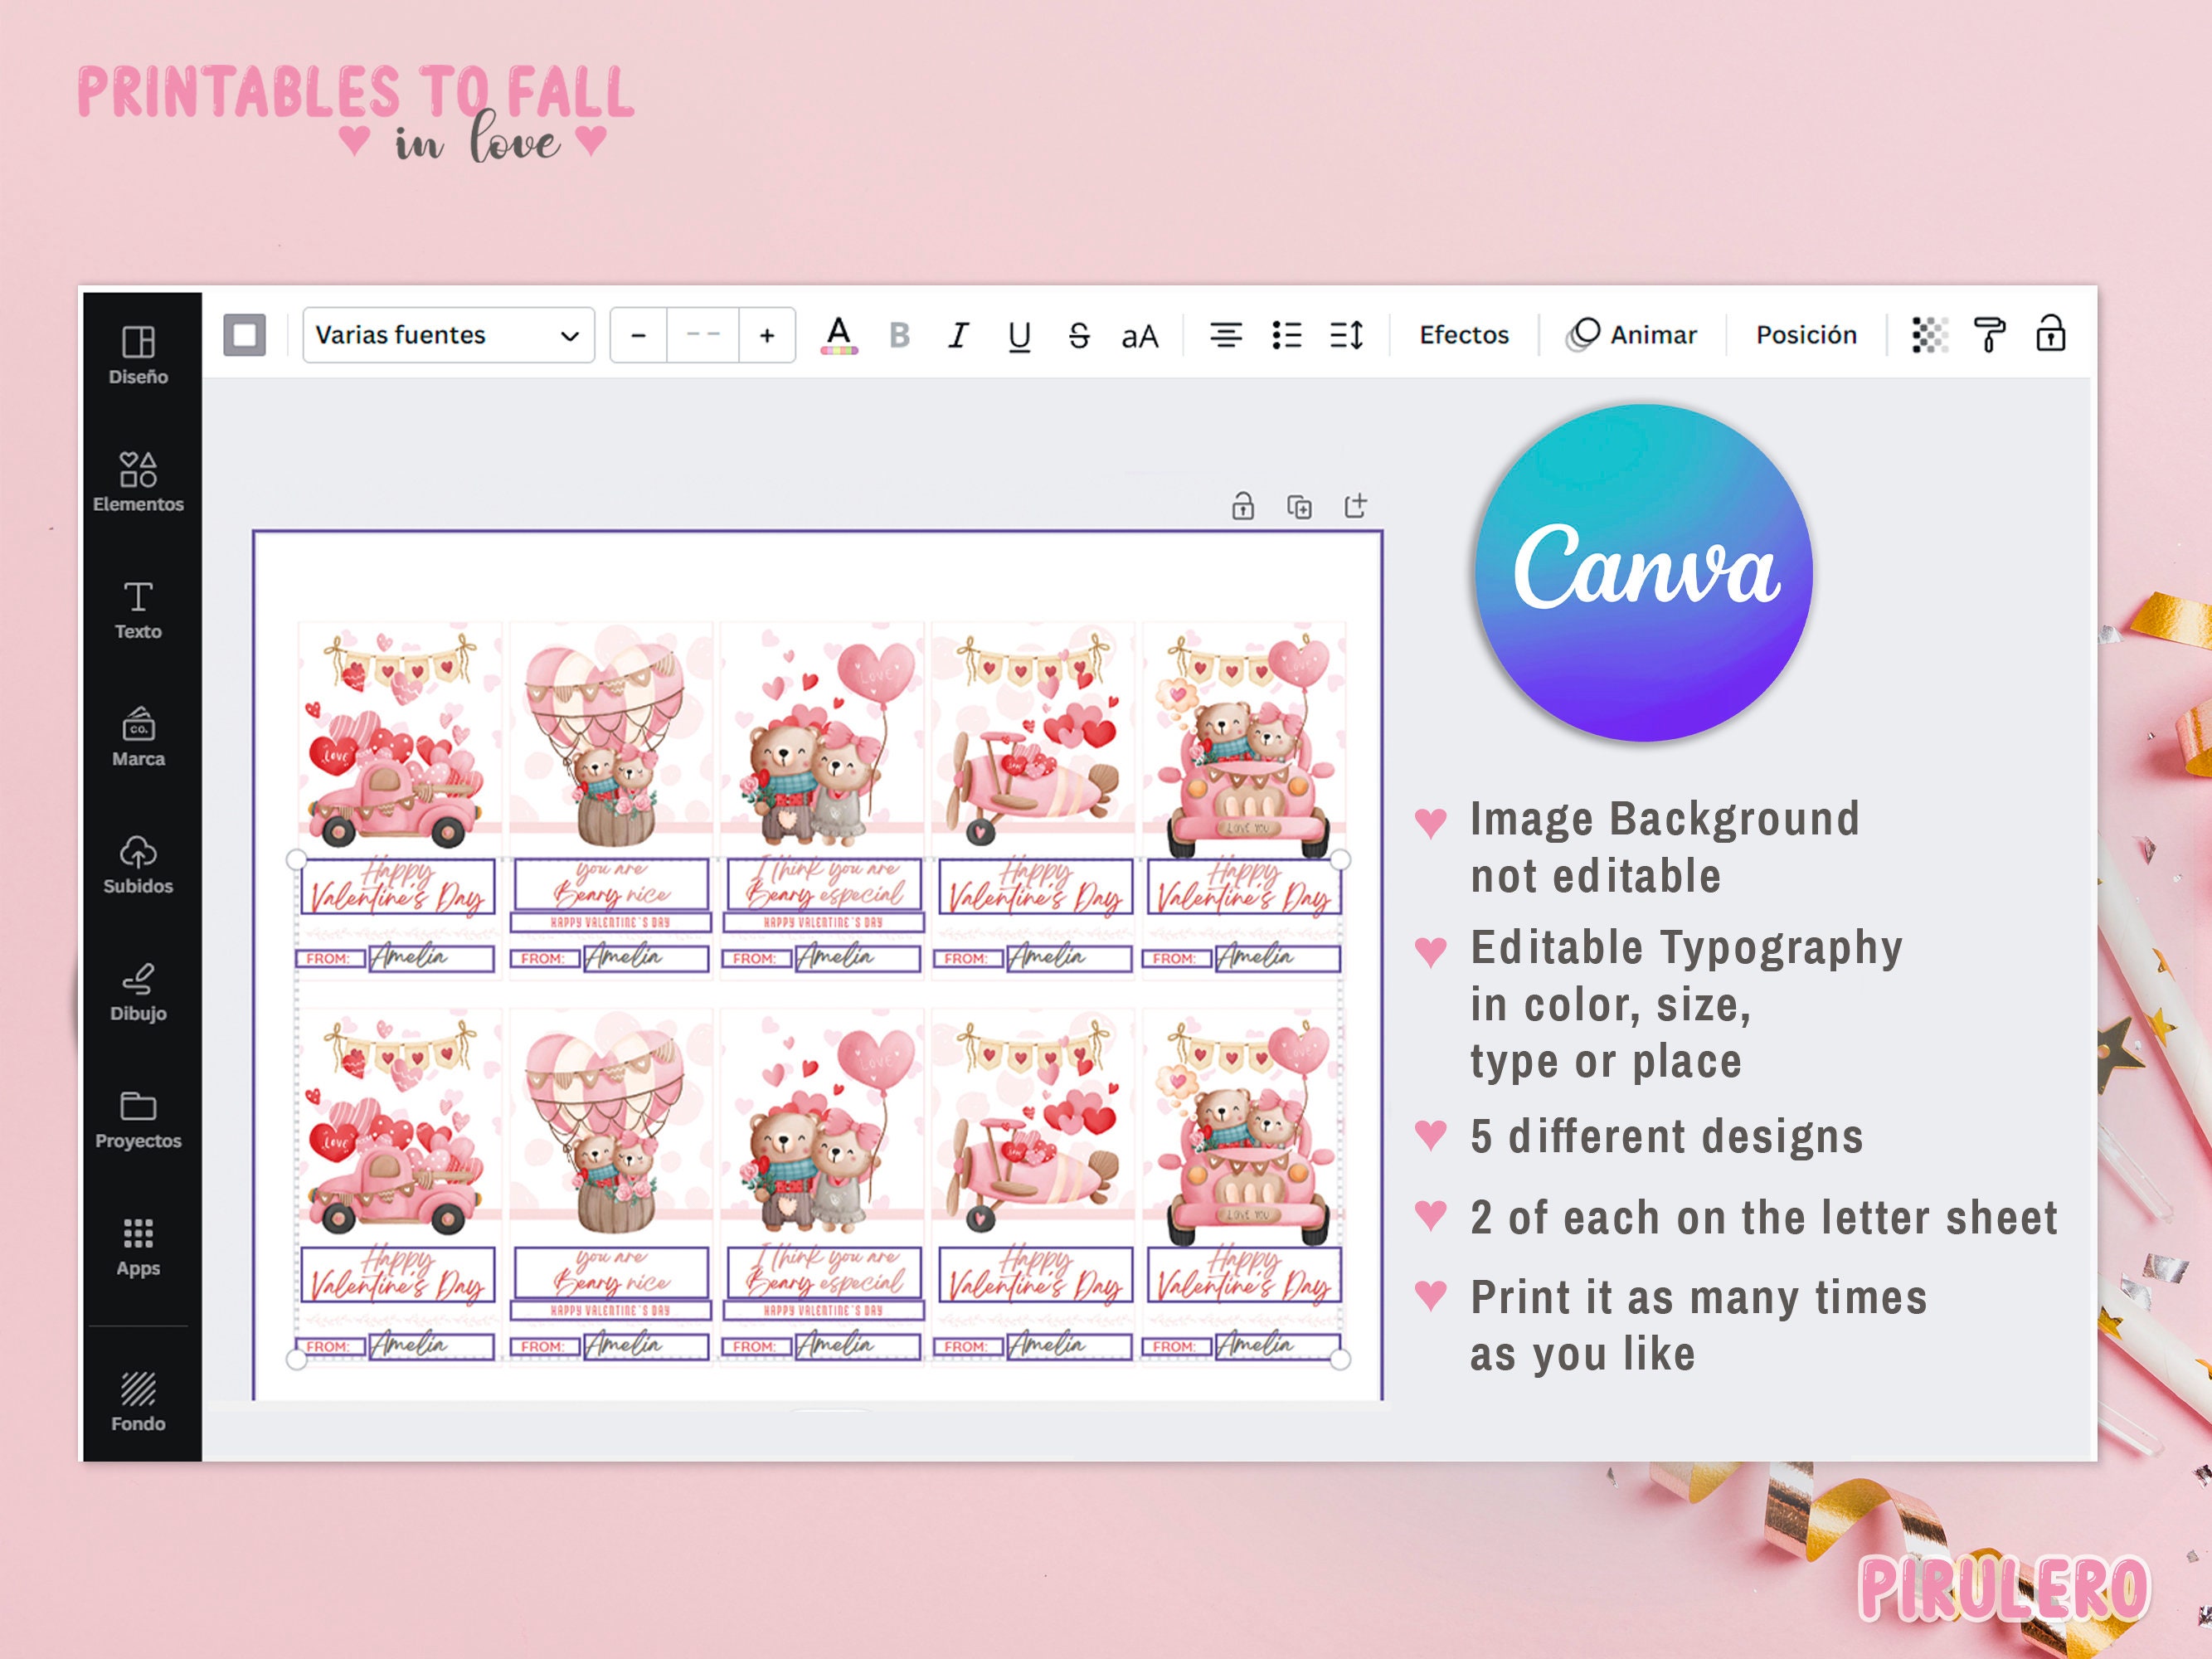This screenshot has height=1659, width=2212.
Task: Apply a background using Fondo
Action: click(139, 1400)
